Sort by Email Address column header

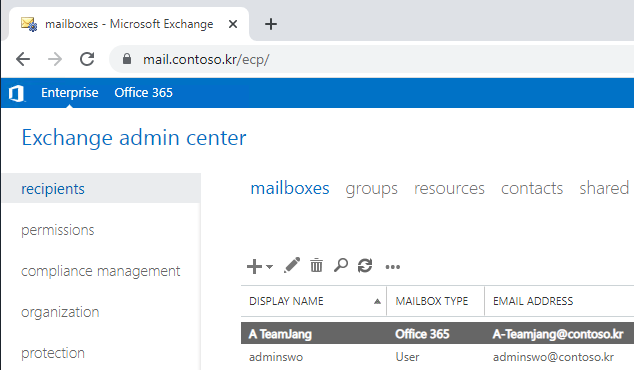point(560,301)
